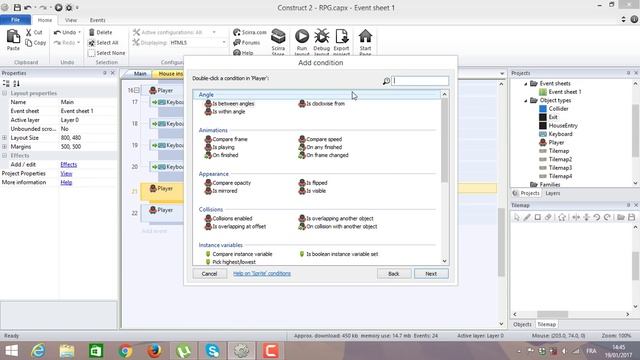
Task: Switch to the Main layout tab
Action: 140,73
